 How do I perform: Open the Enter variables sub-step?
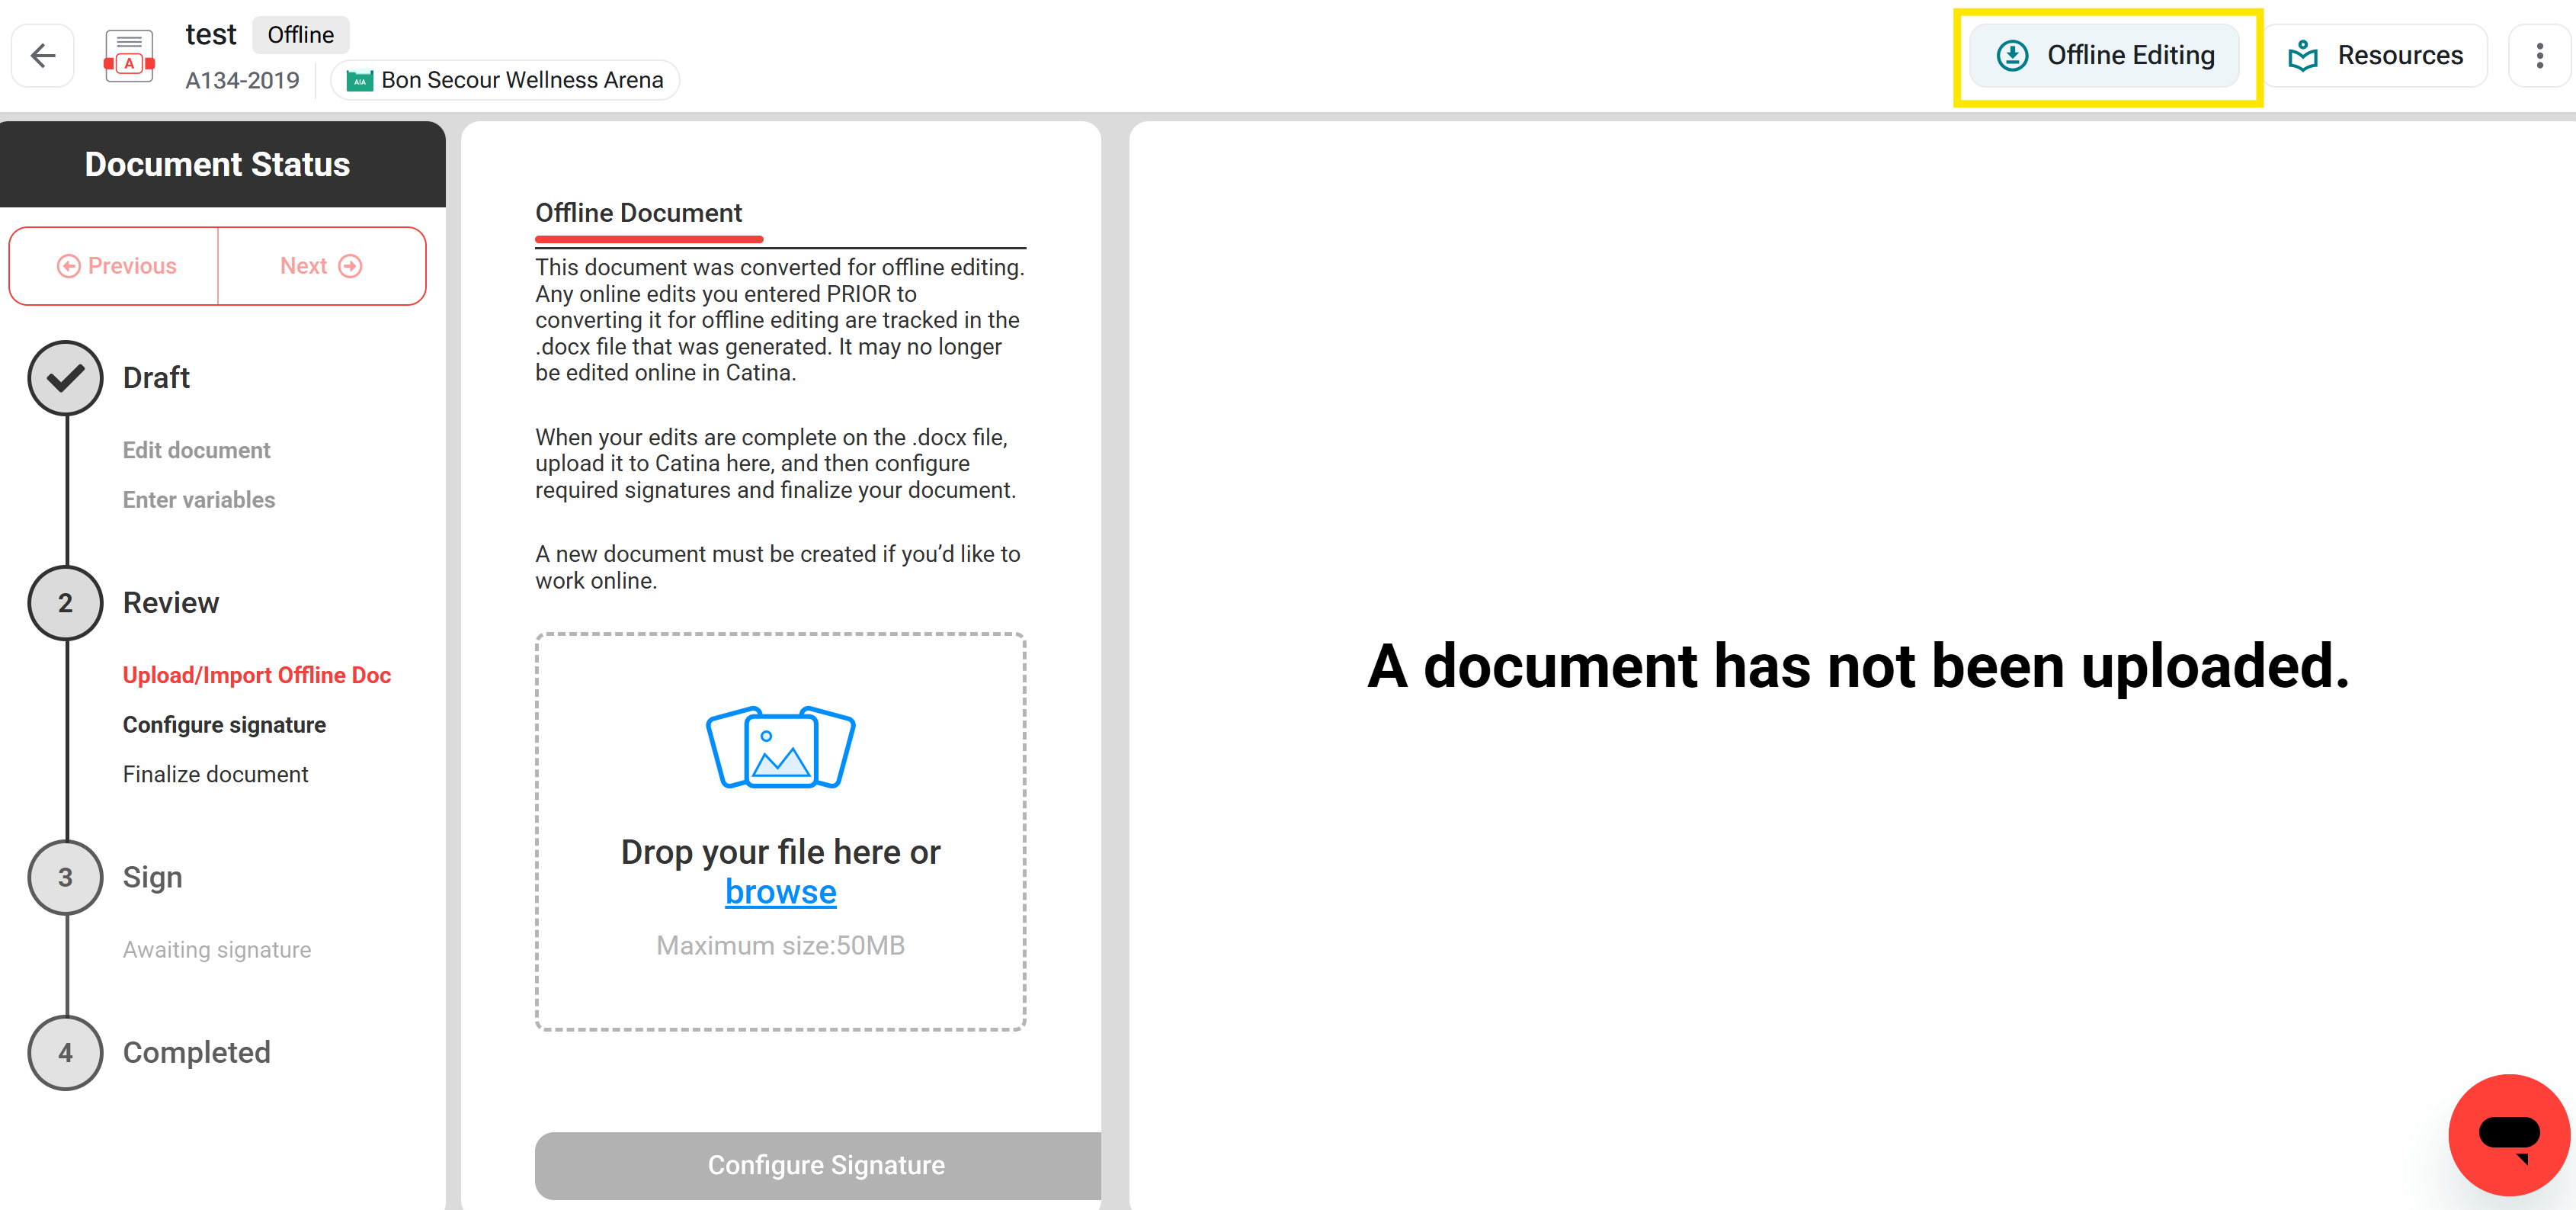pyautogui.click(x=199, y=499)
